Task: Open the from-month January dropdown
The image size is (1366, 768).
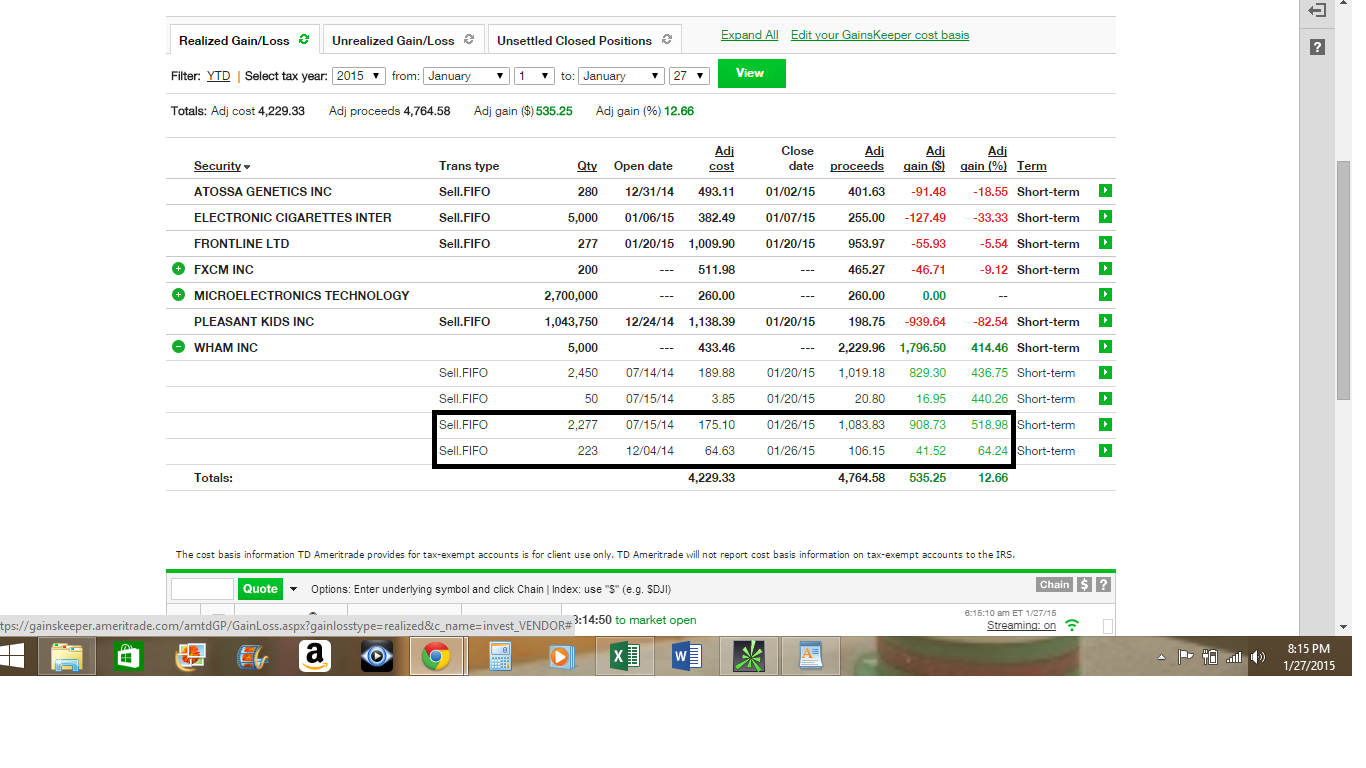Action: click(x=466, y=76)
